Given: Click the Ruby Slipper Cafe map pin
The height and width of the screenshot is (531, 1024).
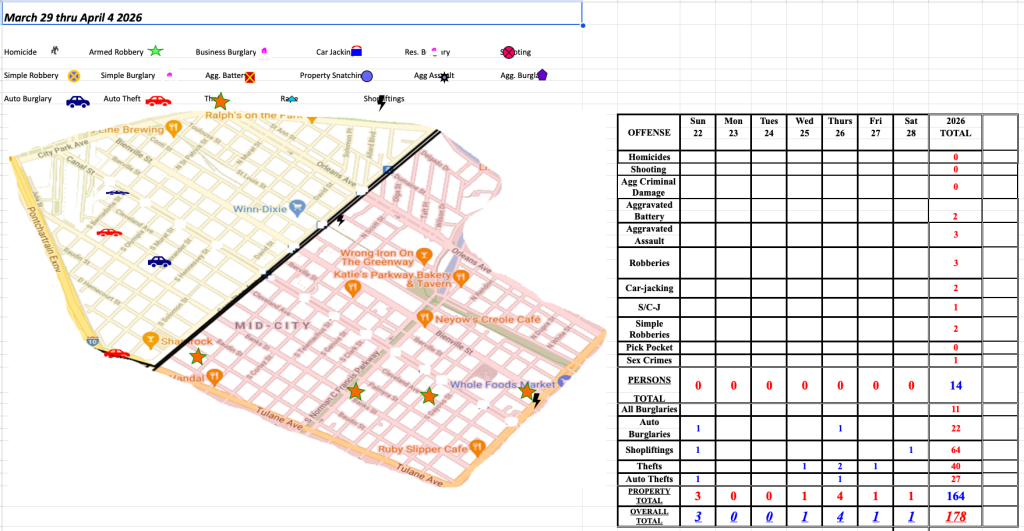Looking at the screenshot, I should (x=477, y=447).
